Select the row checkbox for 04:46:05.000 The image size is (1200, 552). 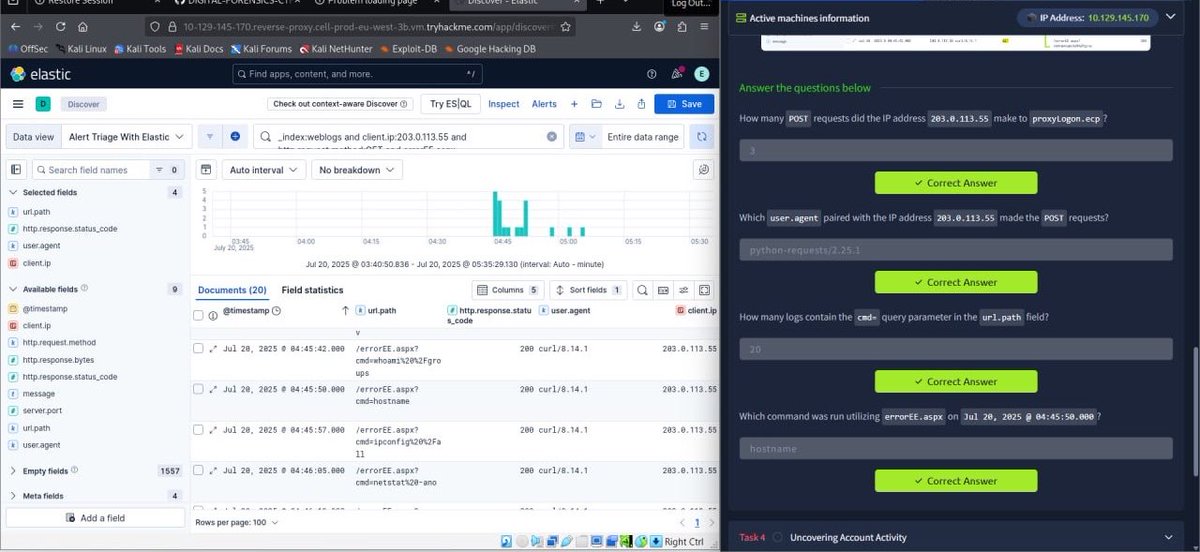click(x=198, y=470)
